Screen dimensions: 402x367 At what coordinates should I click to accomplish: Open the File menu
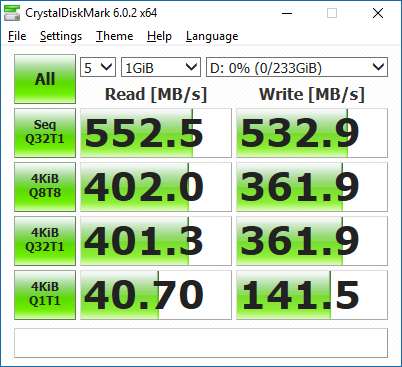(x=17, y=36)
